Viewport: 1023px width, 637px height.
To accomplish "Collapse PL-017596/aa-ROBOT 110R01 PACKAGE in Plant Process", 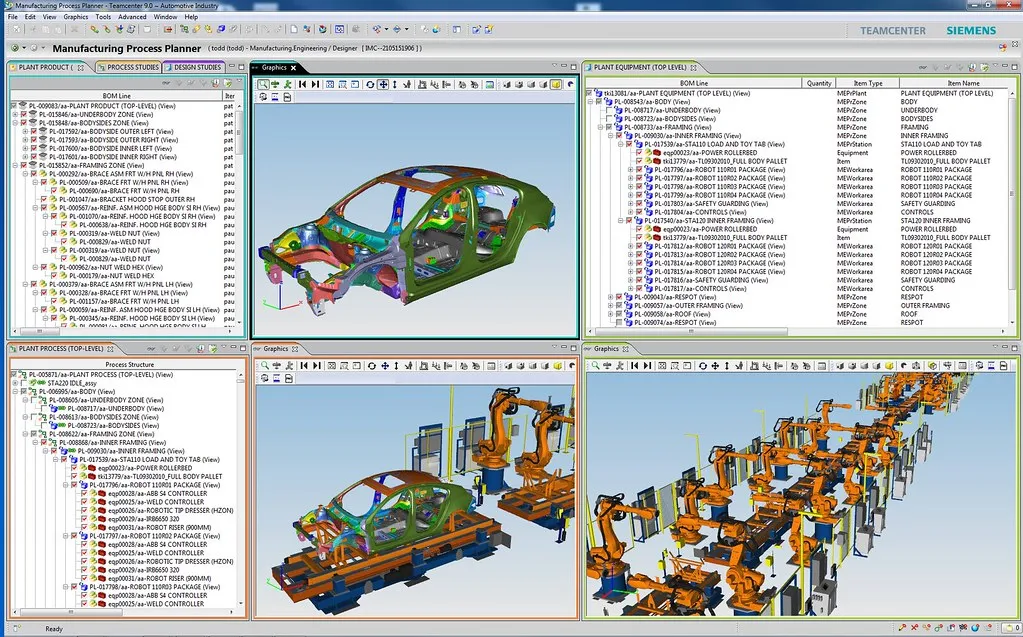I will (x=65, y=485).
